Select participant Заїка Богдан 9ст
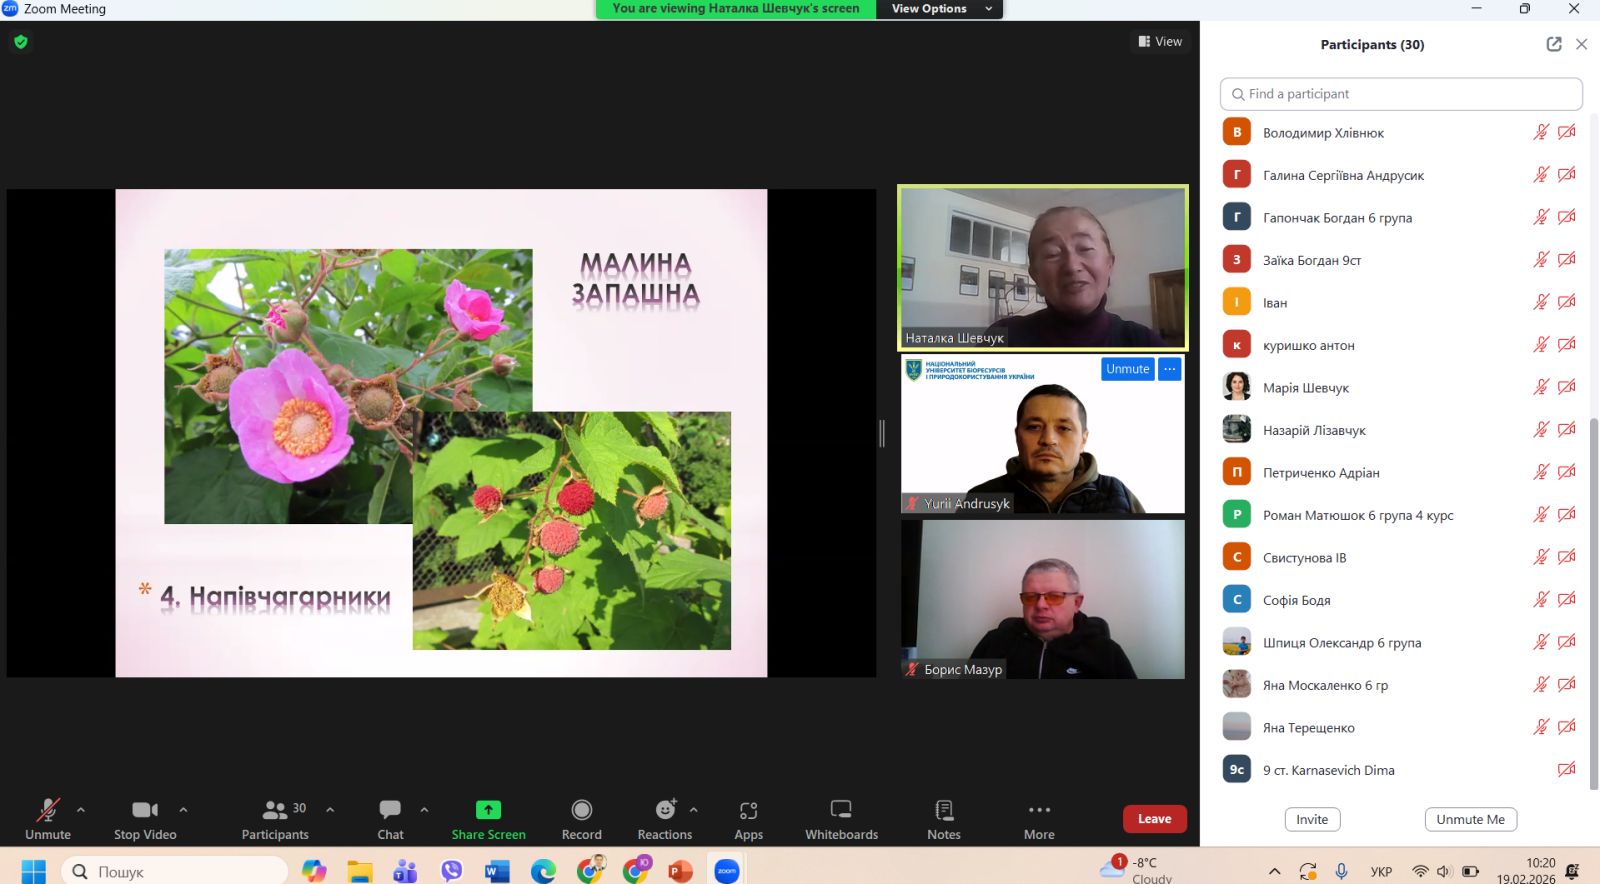The image size is (1600, 884). pyautogui.click(x=1401, y=260)
